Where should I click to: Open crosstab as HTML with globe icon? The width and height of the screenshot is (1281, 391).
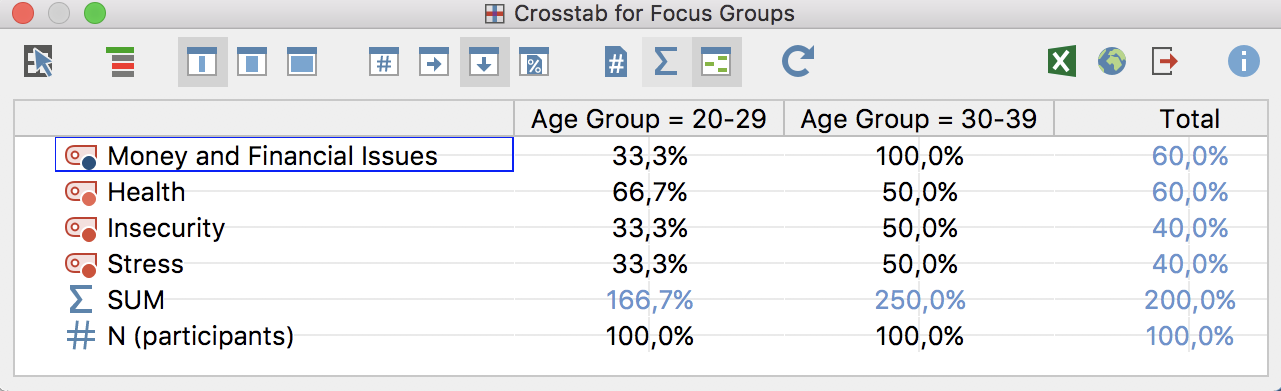pos(1112,62)
